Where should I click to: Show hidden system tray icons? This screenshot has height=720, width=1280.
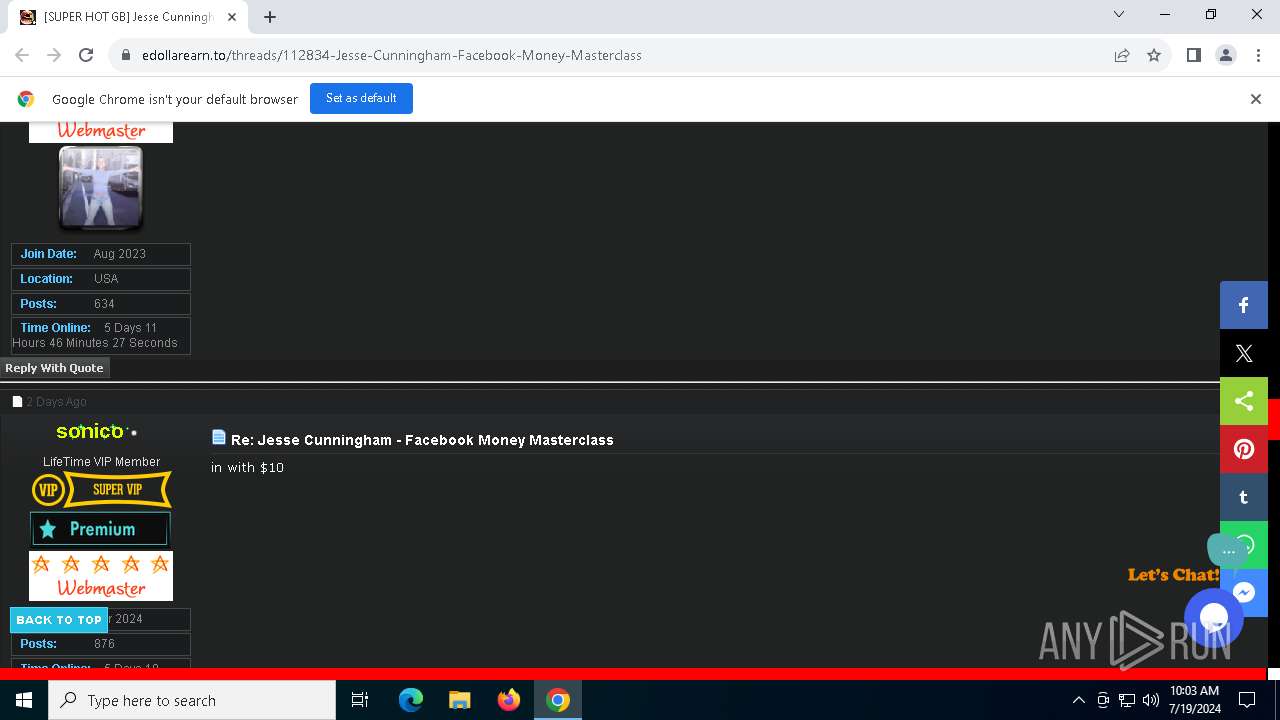(1078, 700)
